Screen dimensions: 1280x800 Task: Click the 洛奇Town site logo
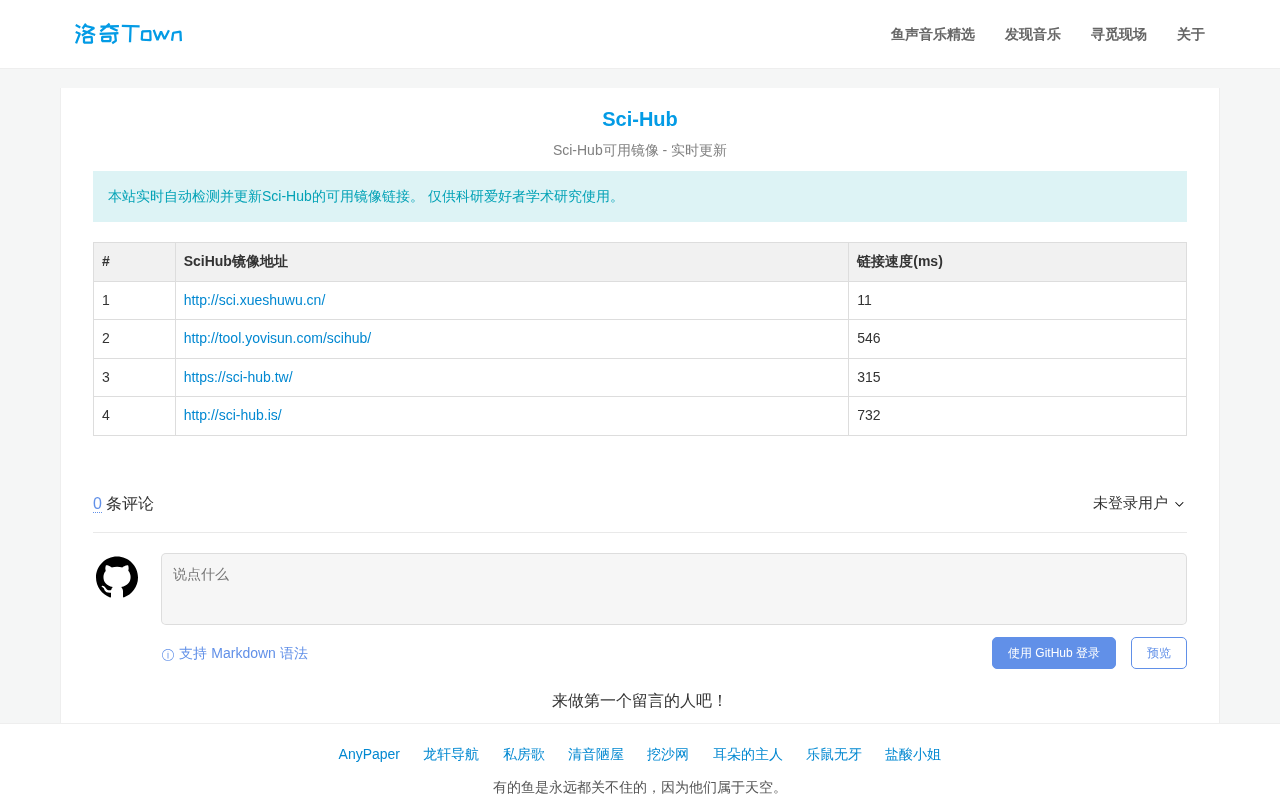pos(128,34)
